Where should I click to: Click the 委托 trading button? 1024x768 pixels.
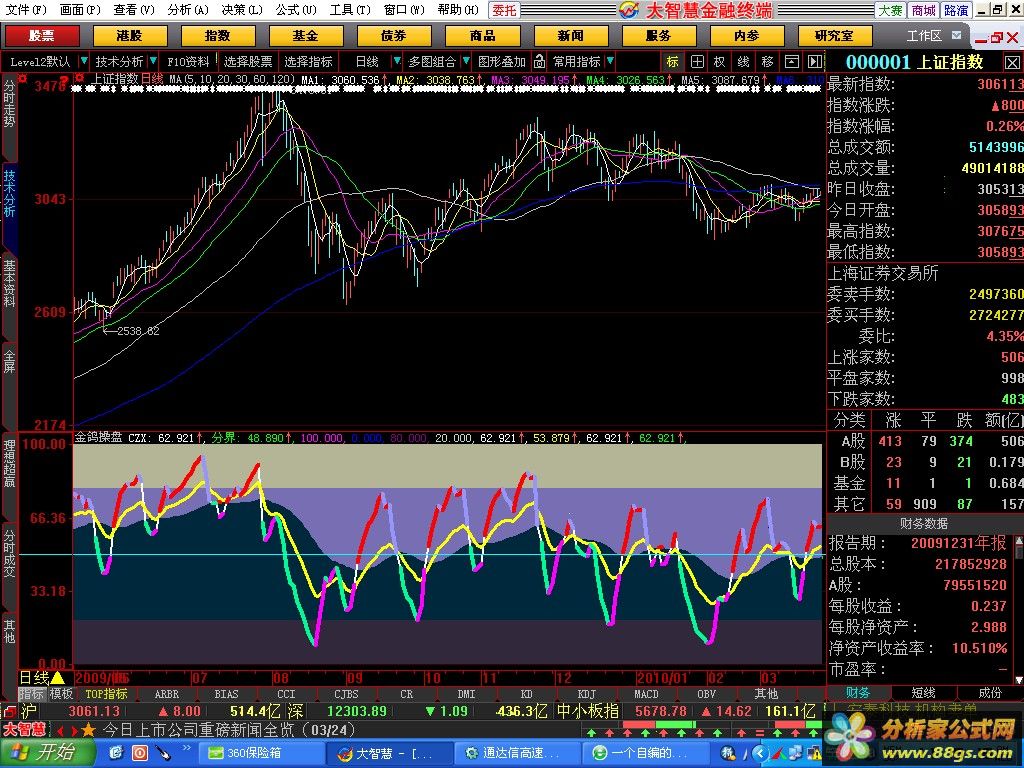pos(504,10)
